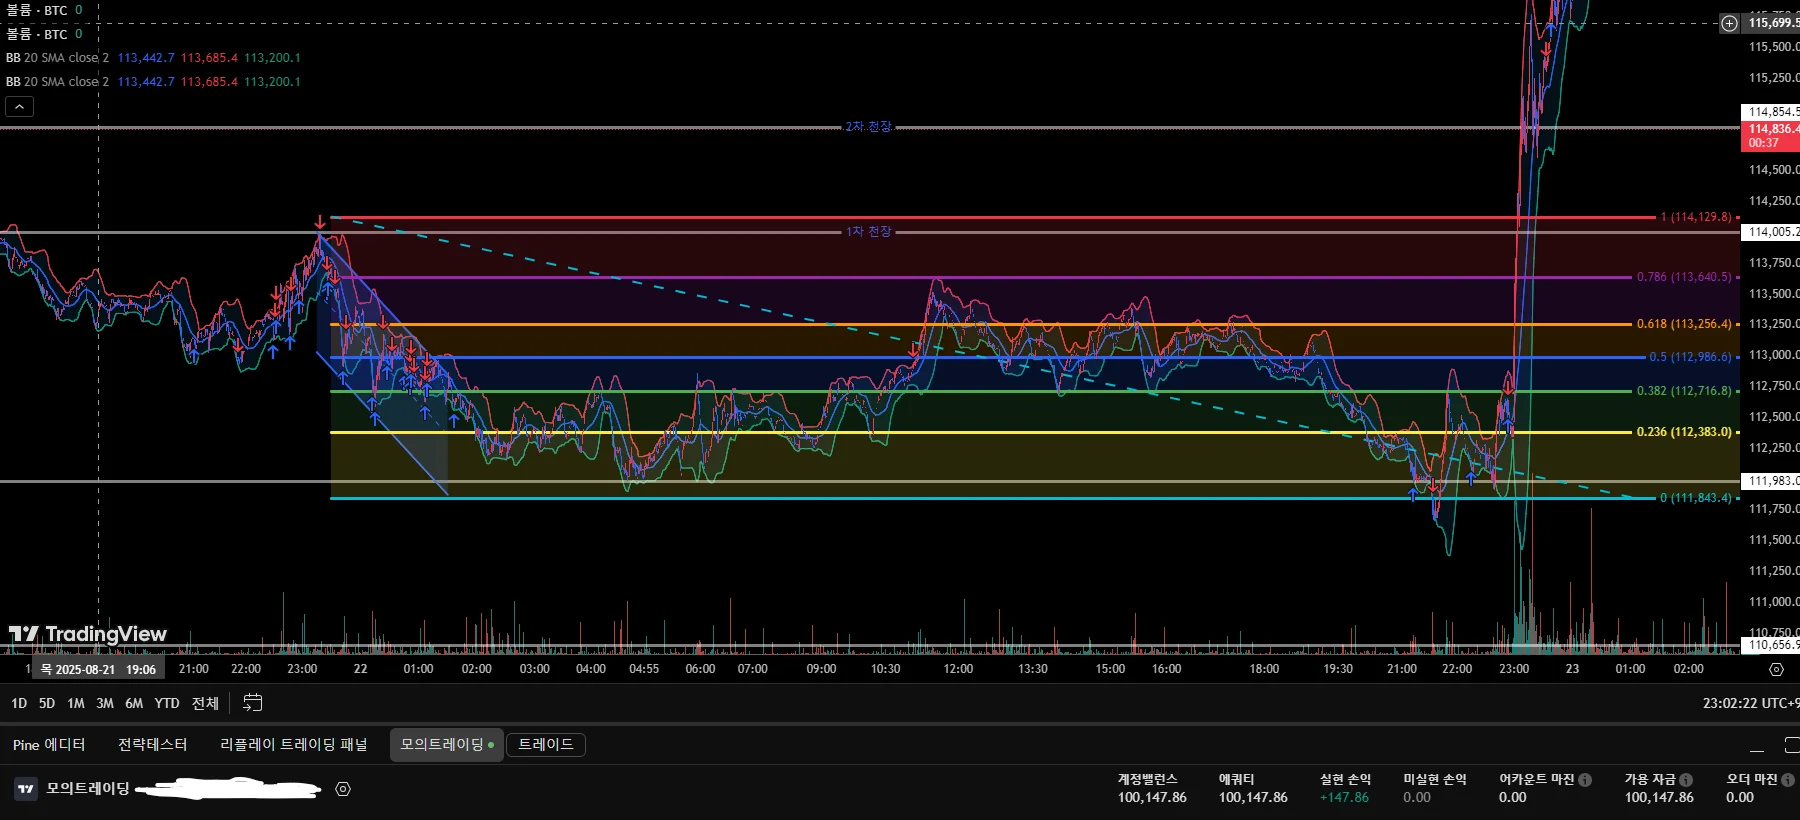Click the paper trading account settings icon
1800x820 pixels.
coord(343,789)
